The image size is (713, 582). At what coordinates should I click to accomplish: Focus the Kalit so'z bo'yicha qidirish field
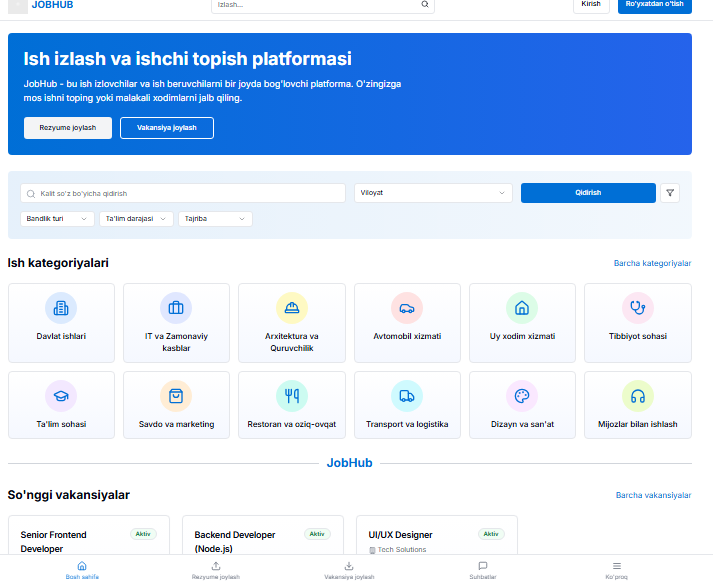pos(183,193)
